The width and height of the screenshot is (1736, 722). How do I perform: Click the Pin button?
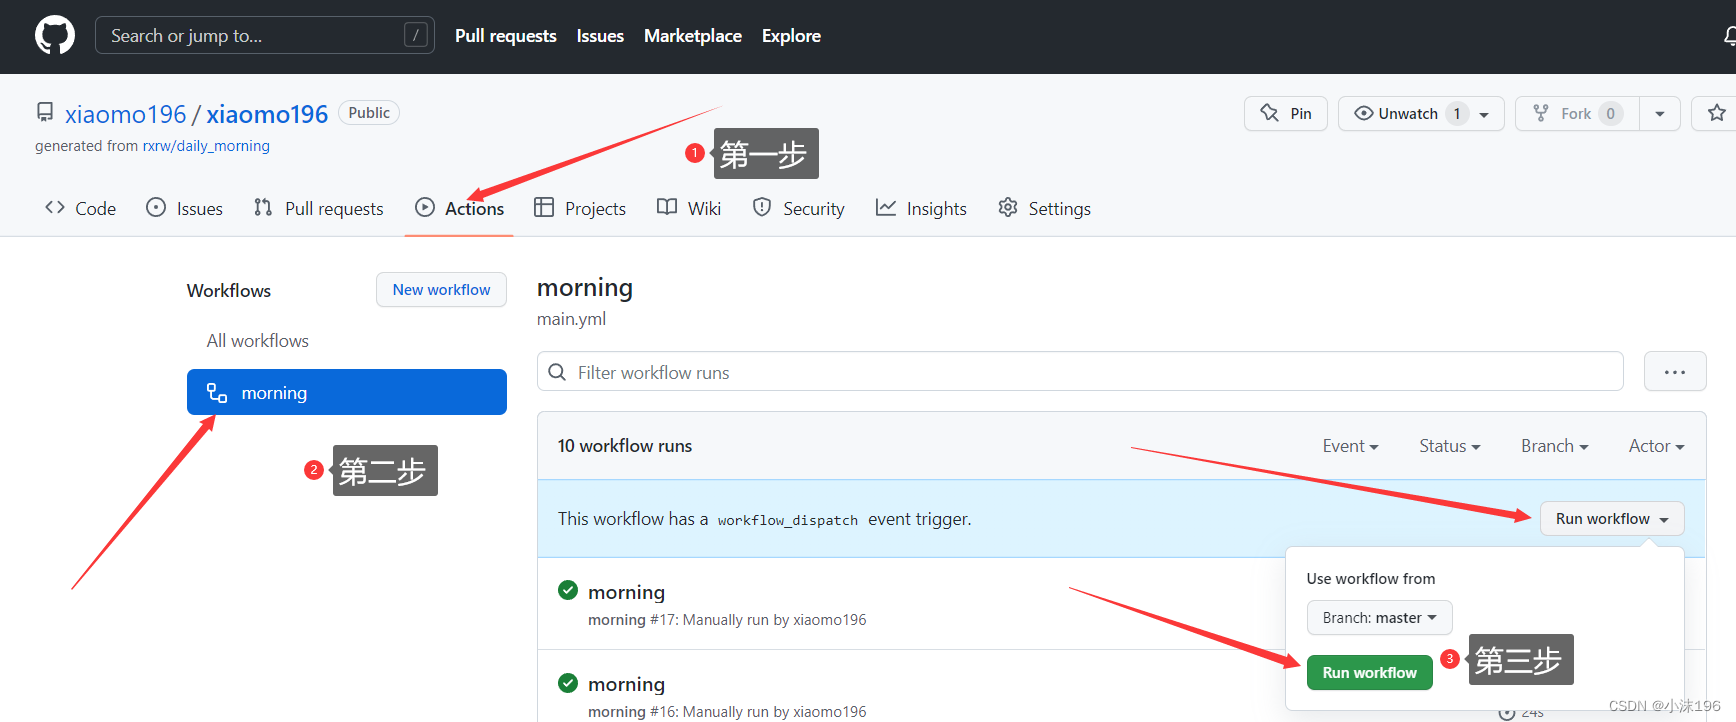[1285, 113]
